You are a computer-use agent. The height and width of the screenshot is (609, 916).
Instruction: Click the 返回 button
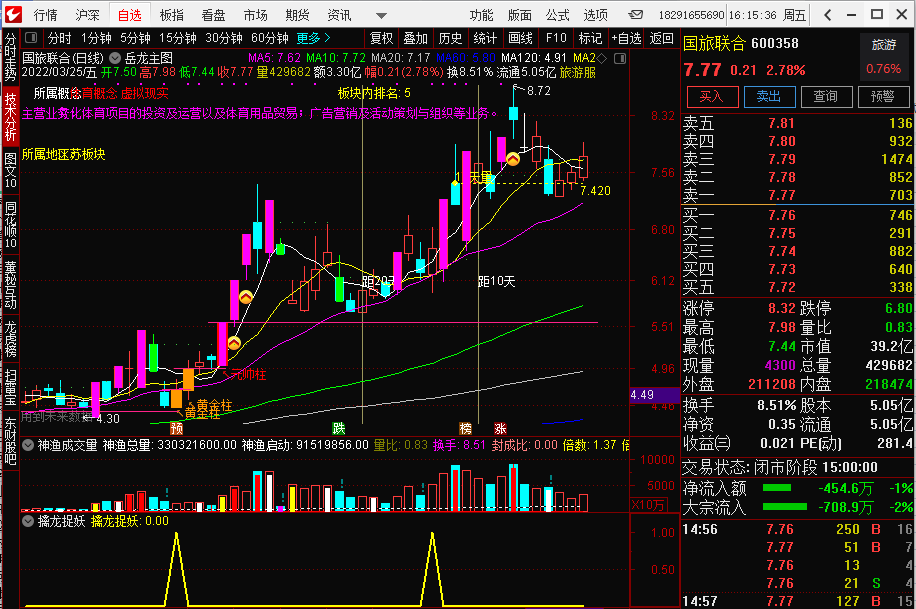661,39
